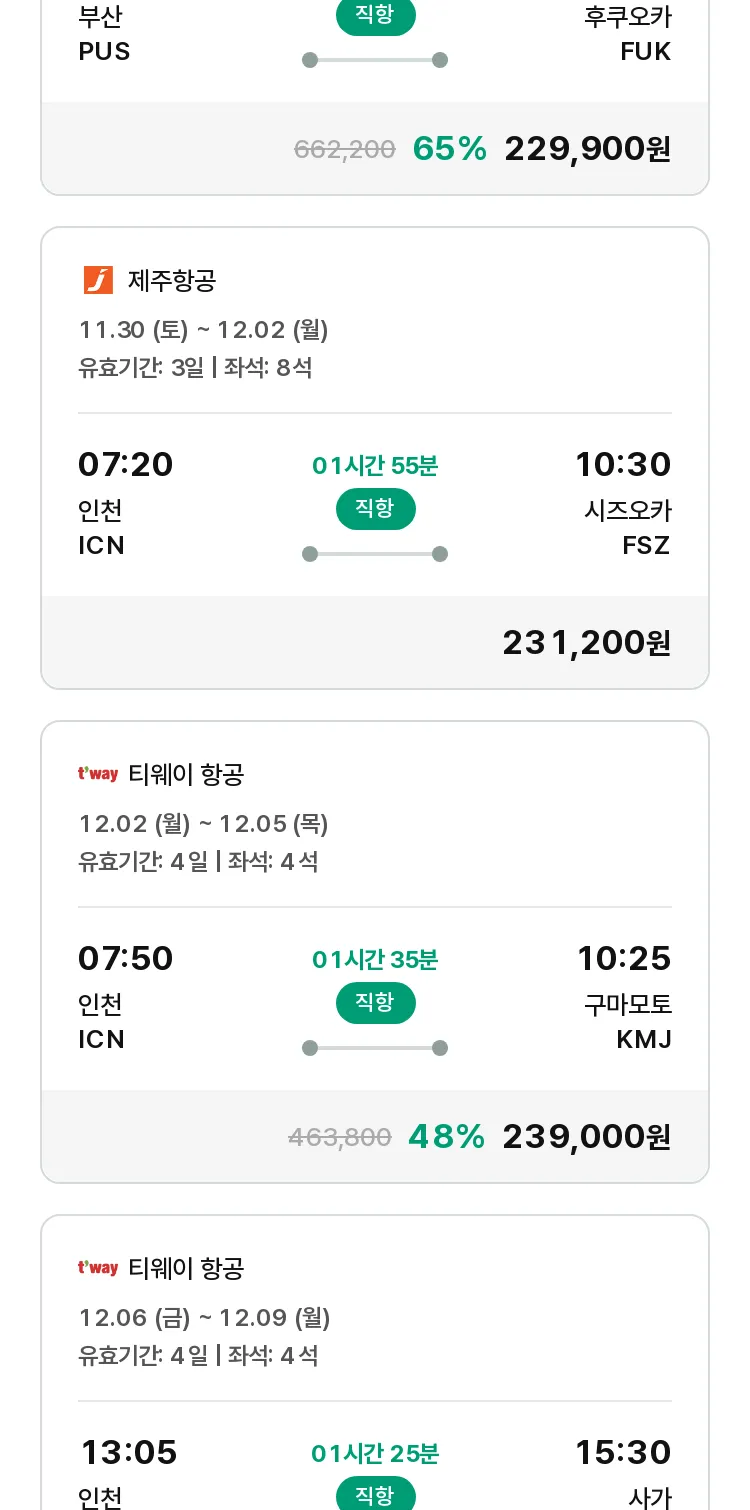Viewport: 750px width, 1510px height.
Task: Tap the 07:20 Incheon departure time
Action: (x=126, y=465)
